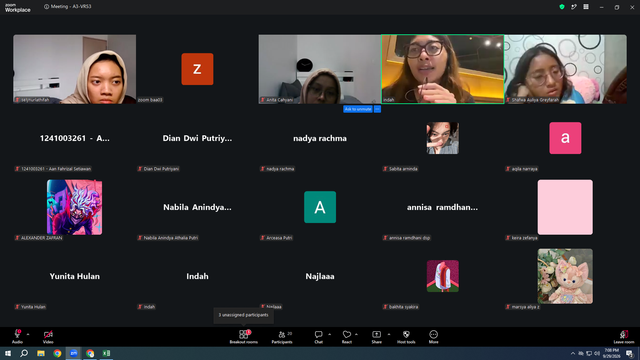Click the teal A avatar of Arceasa Putri

320,207
